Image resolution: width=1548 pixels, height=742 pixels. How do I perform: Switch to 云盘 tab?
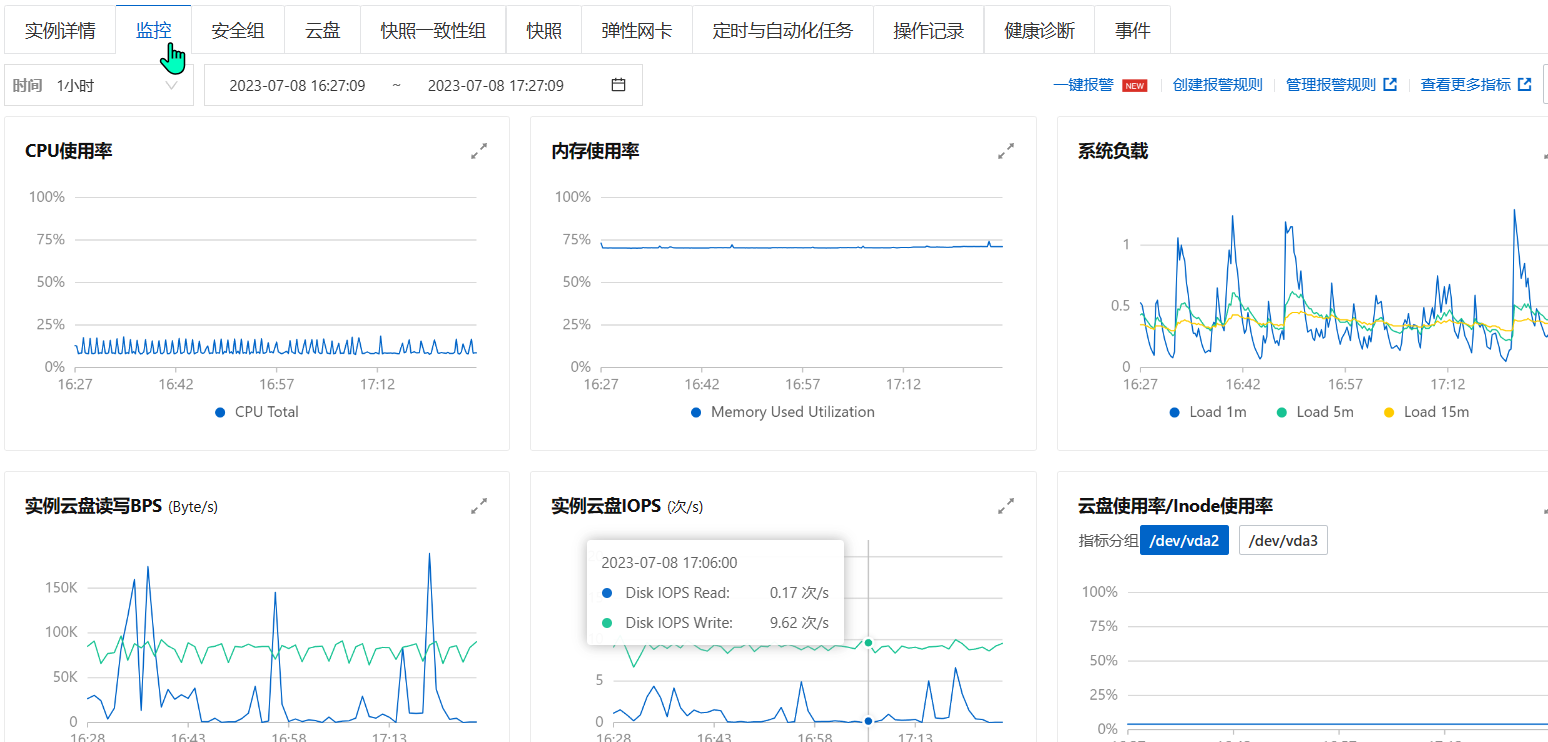click(323, 31)
